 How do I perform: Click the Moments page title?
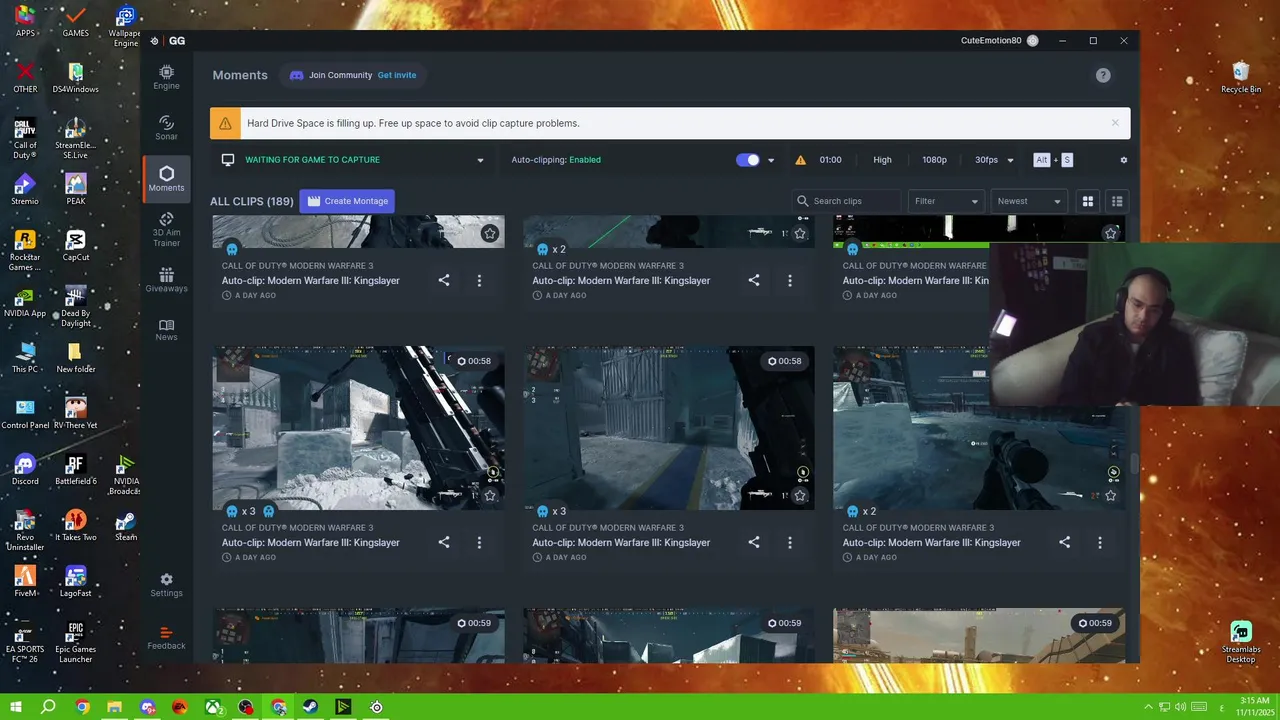(x=240, y=75)
